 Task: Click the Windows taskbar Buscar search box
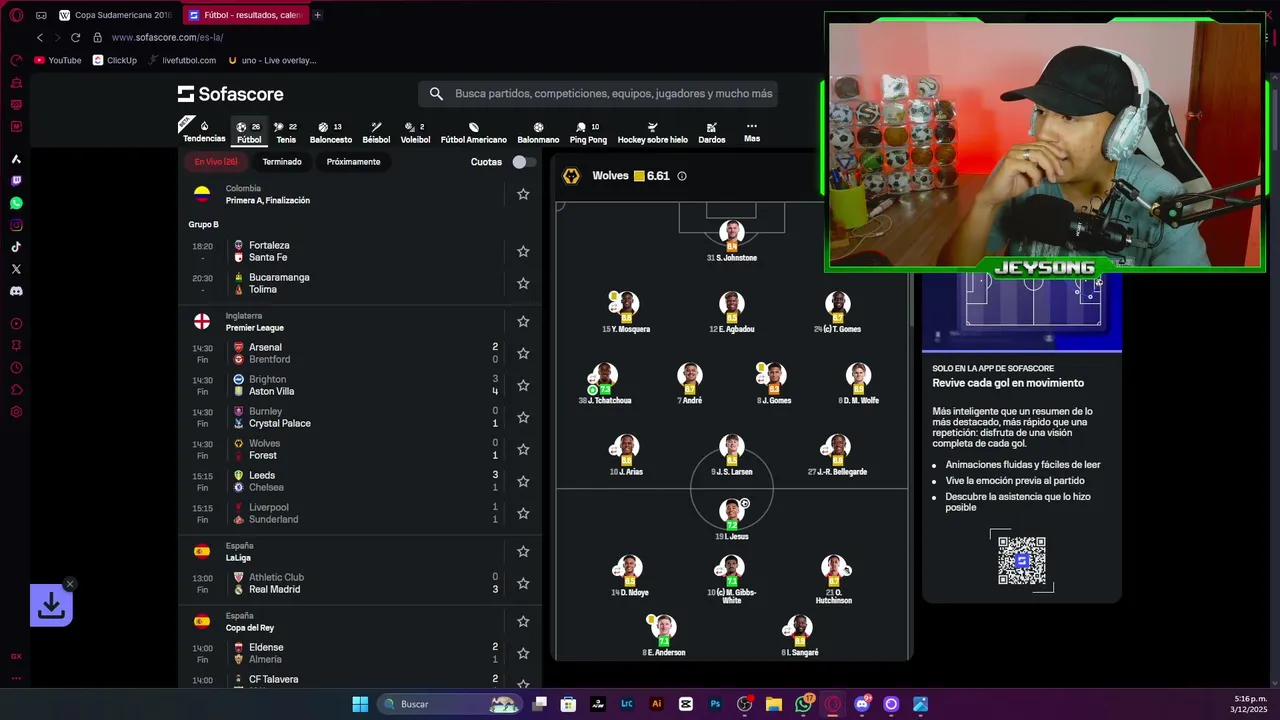click(x=450, y=704)
